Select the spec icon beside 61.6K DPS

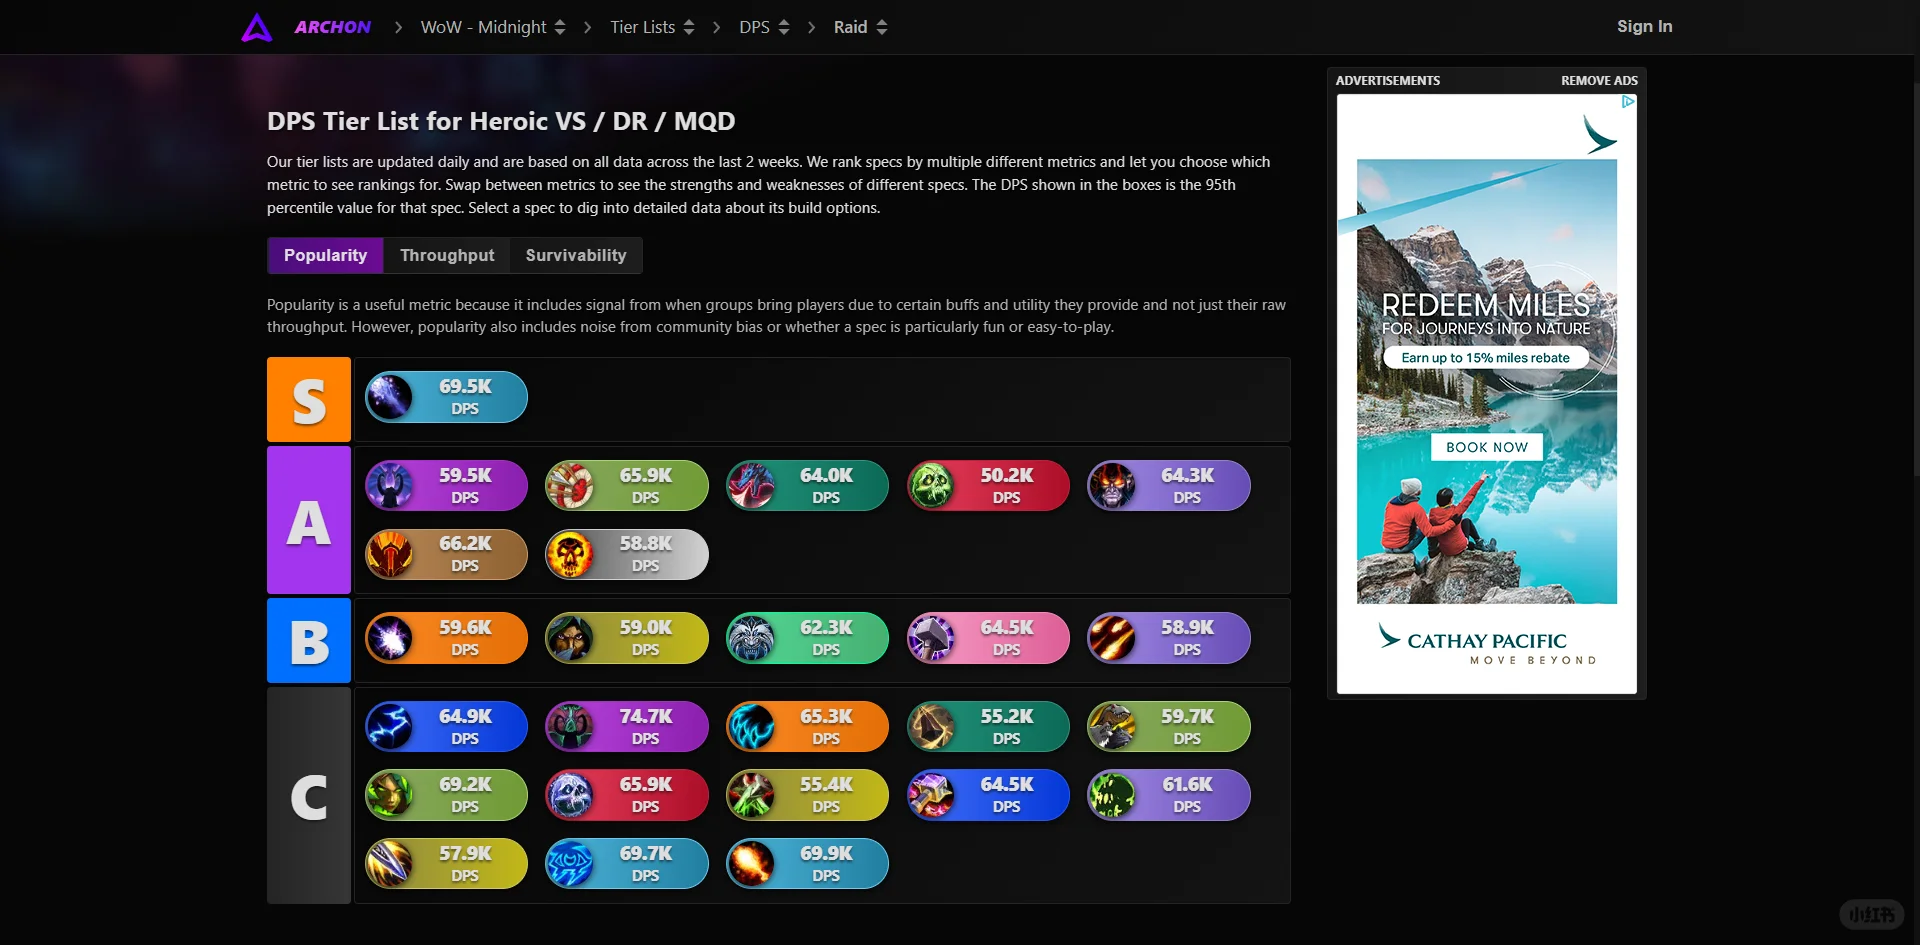[x=1112, y=795]
